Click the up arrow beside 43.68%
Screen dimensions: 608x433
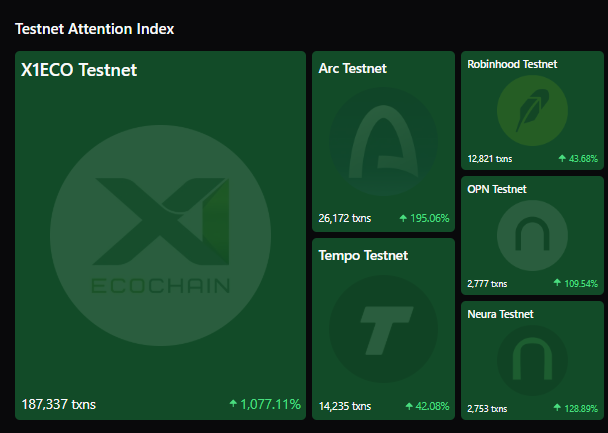562,158
